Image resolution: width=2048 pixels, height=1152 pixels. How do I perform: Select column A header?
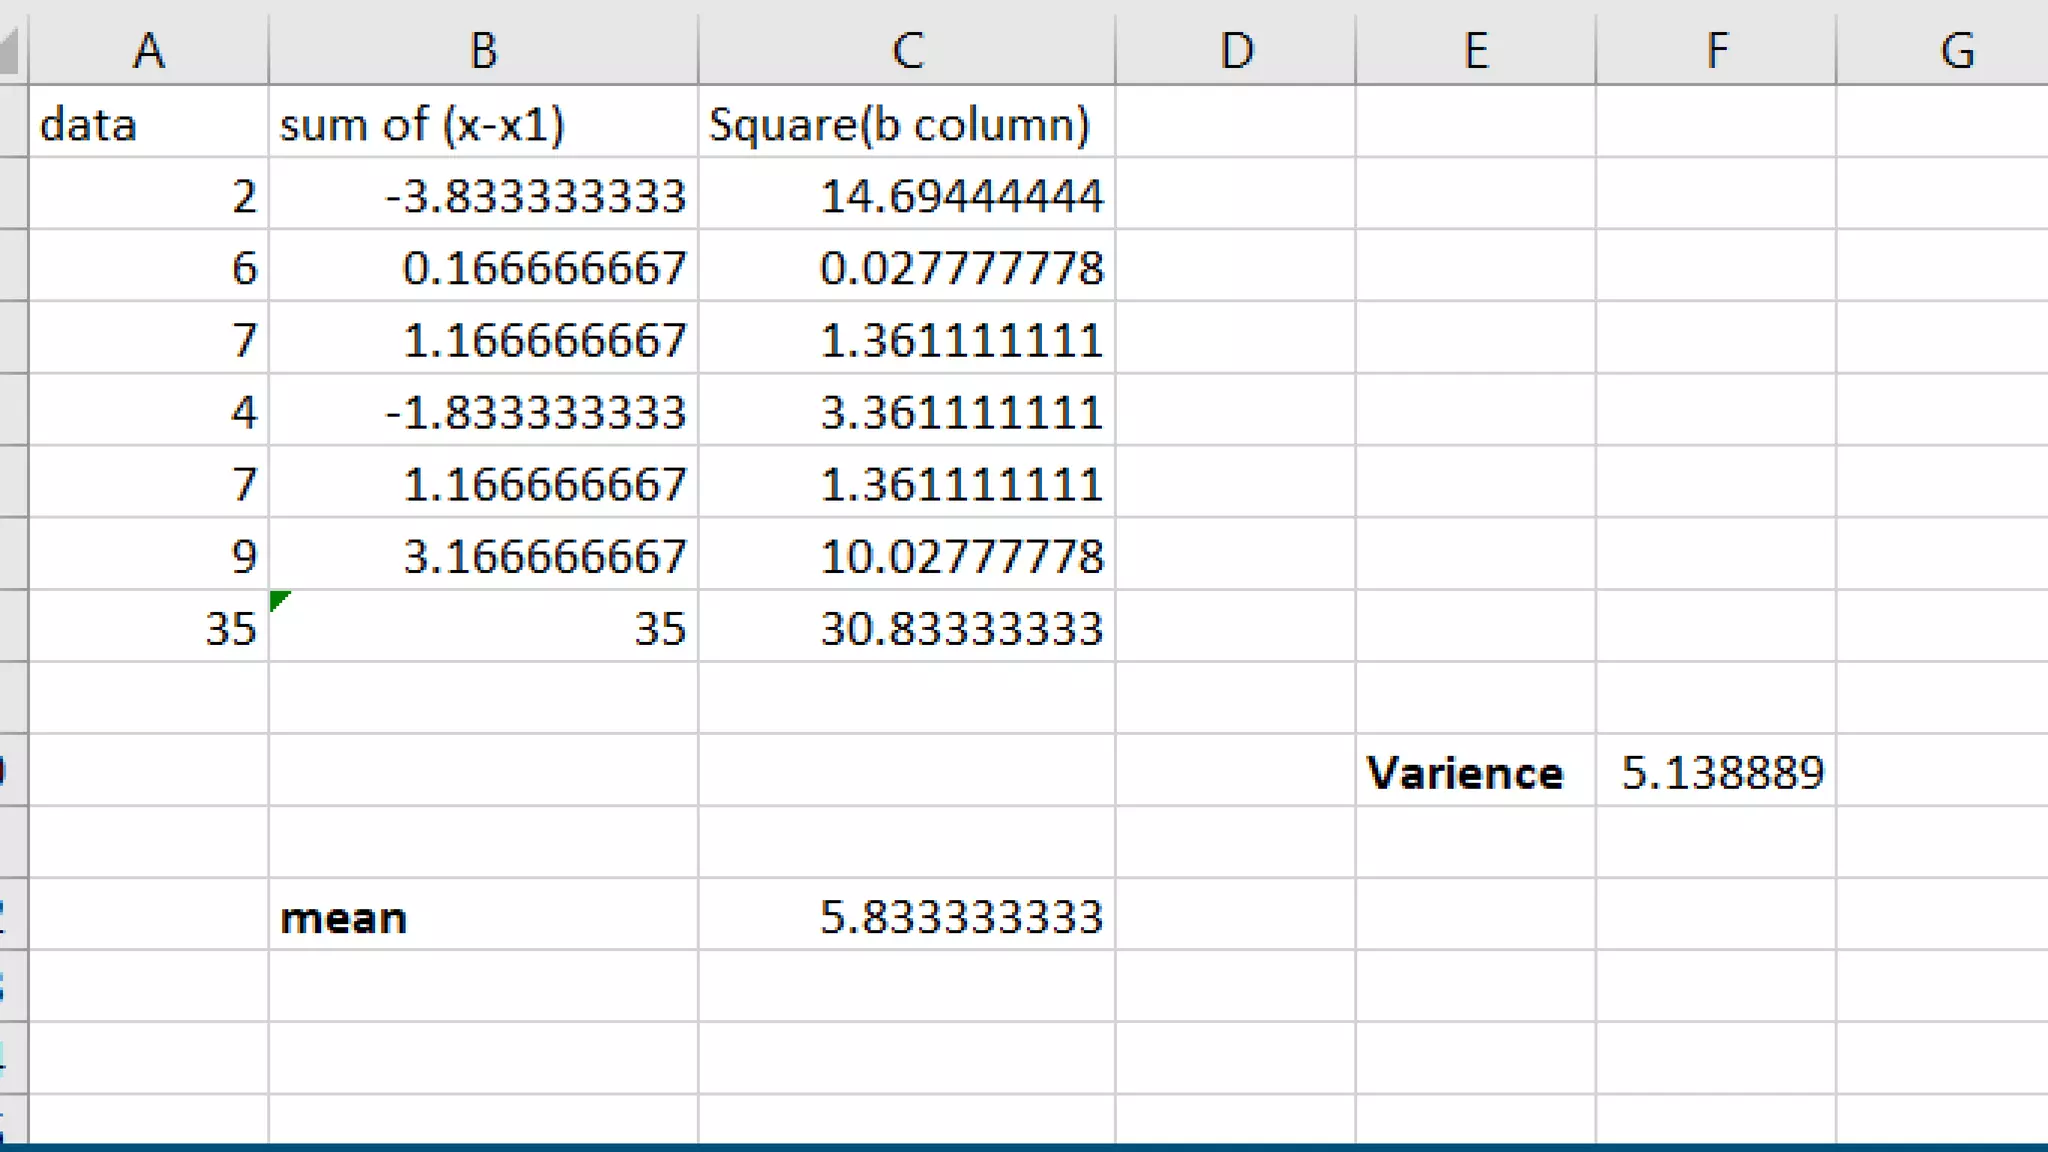click(148, 50)
